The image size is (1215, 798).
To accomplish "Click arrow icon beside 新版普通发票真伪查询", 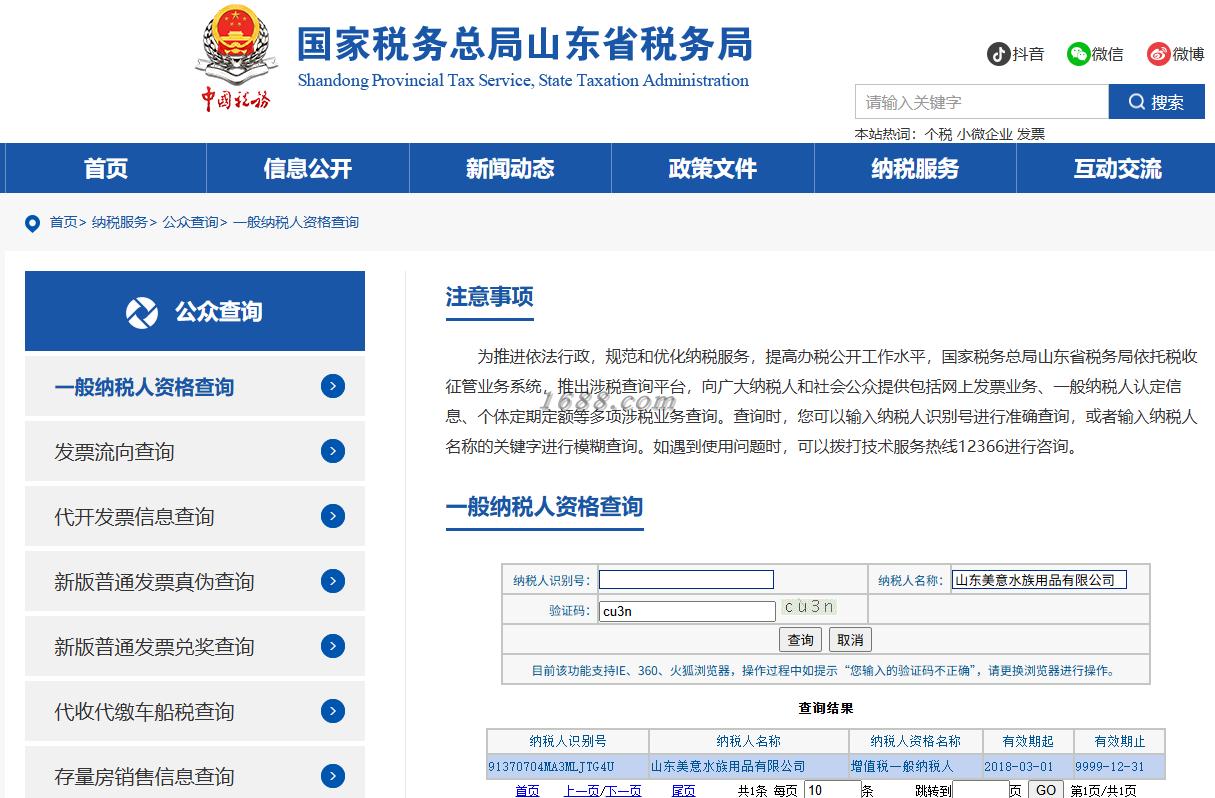I will coord(333,581).
